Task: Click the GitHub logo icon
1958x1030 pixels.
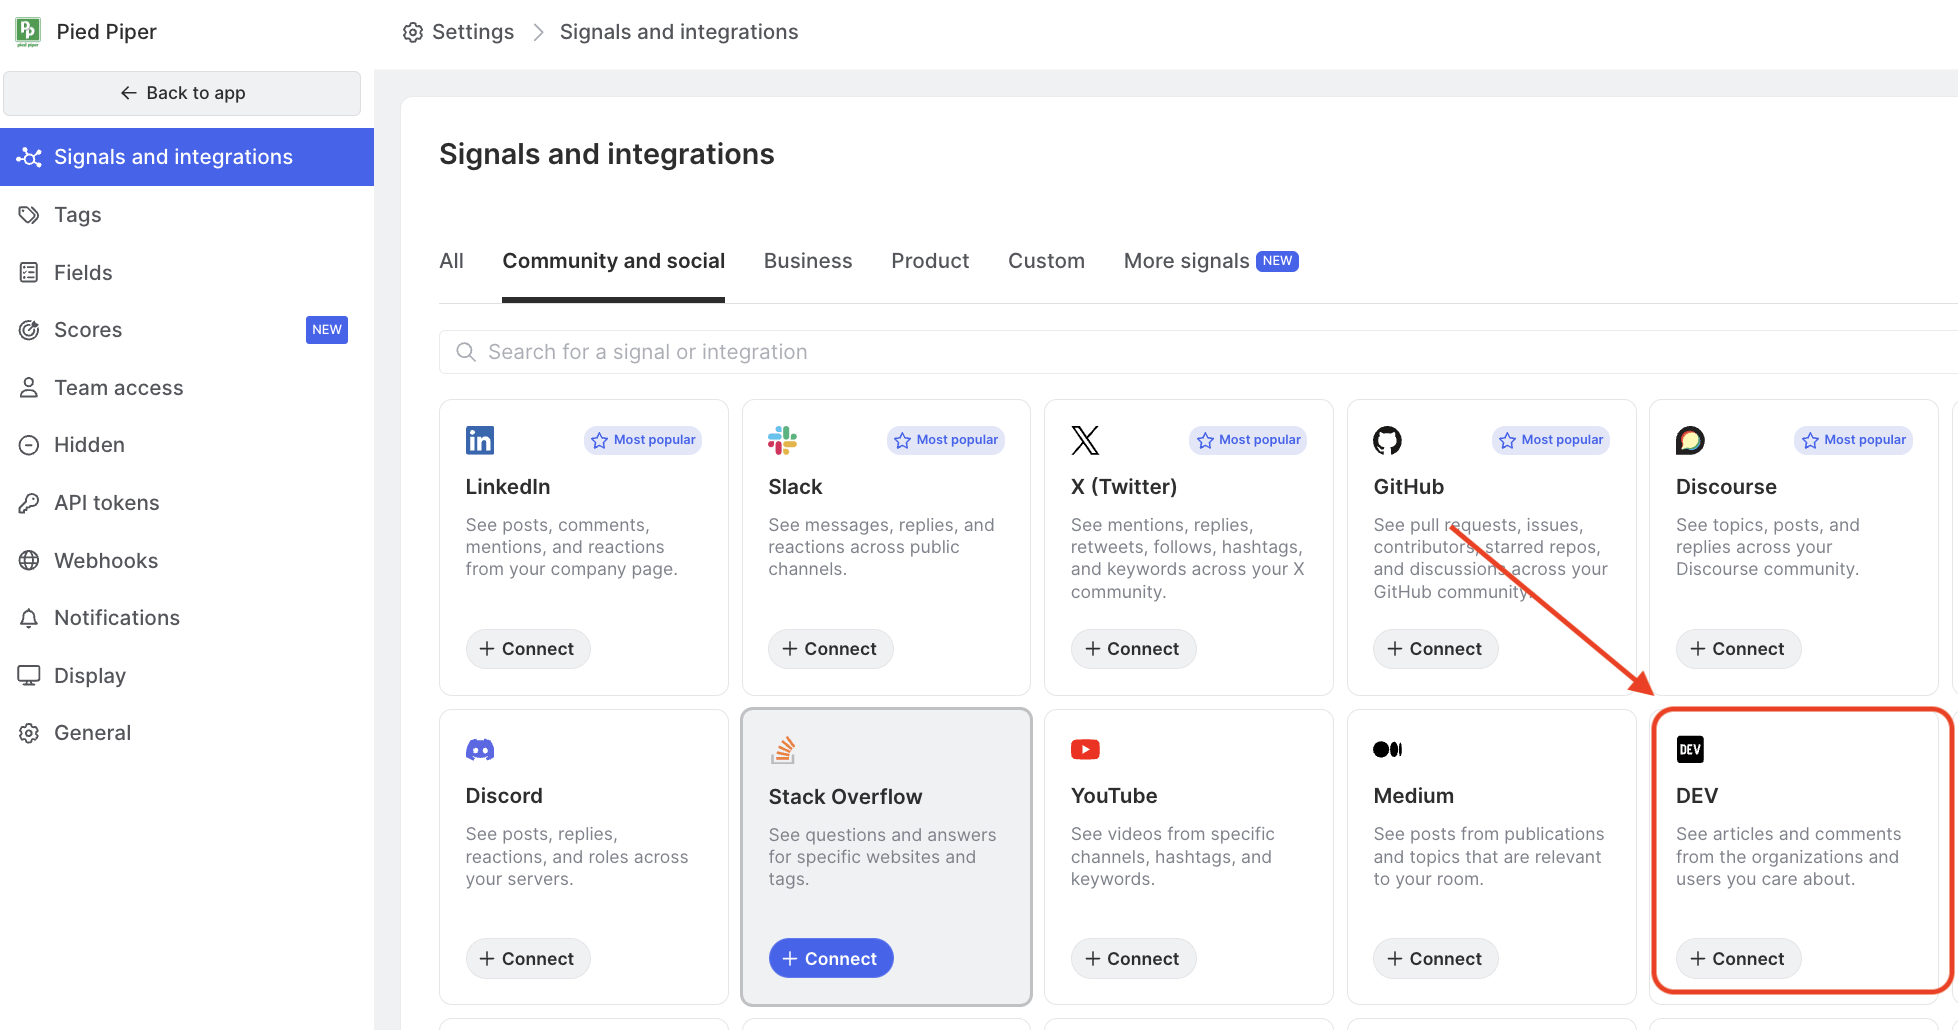Action: click(x=1387, y=440)
